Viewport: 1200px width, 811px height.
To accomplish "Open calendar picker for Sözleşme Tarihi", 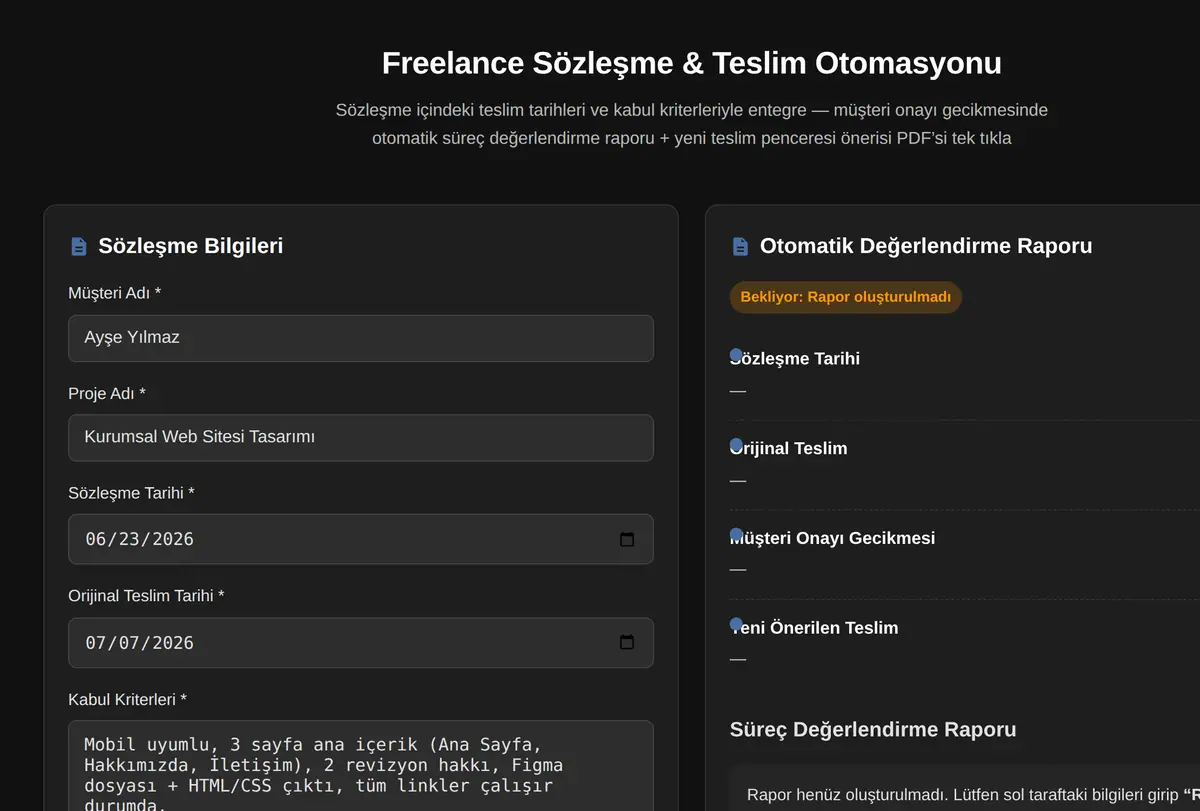I will [627, 539].
